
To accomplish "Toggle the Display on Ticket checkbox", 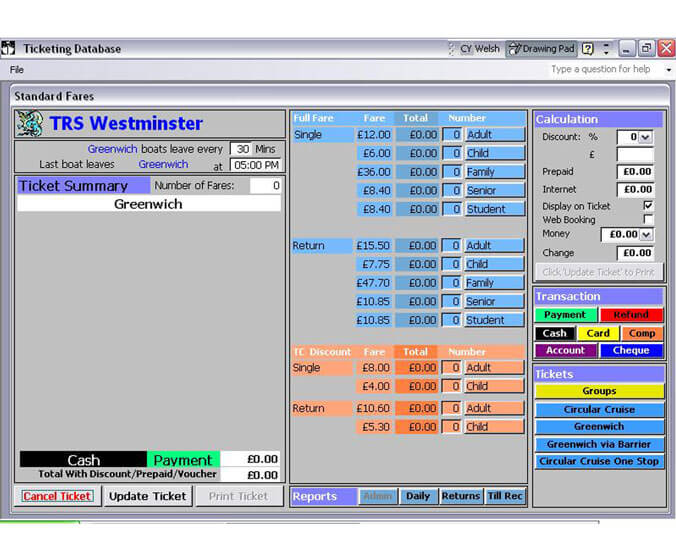I will click(648, 206).
